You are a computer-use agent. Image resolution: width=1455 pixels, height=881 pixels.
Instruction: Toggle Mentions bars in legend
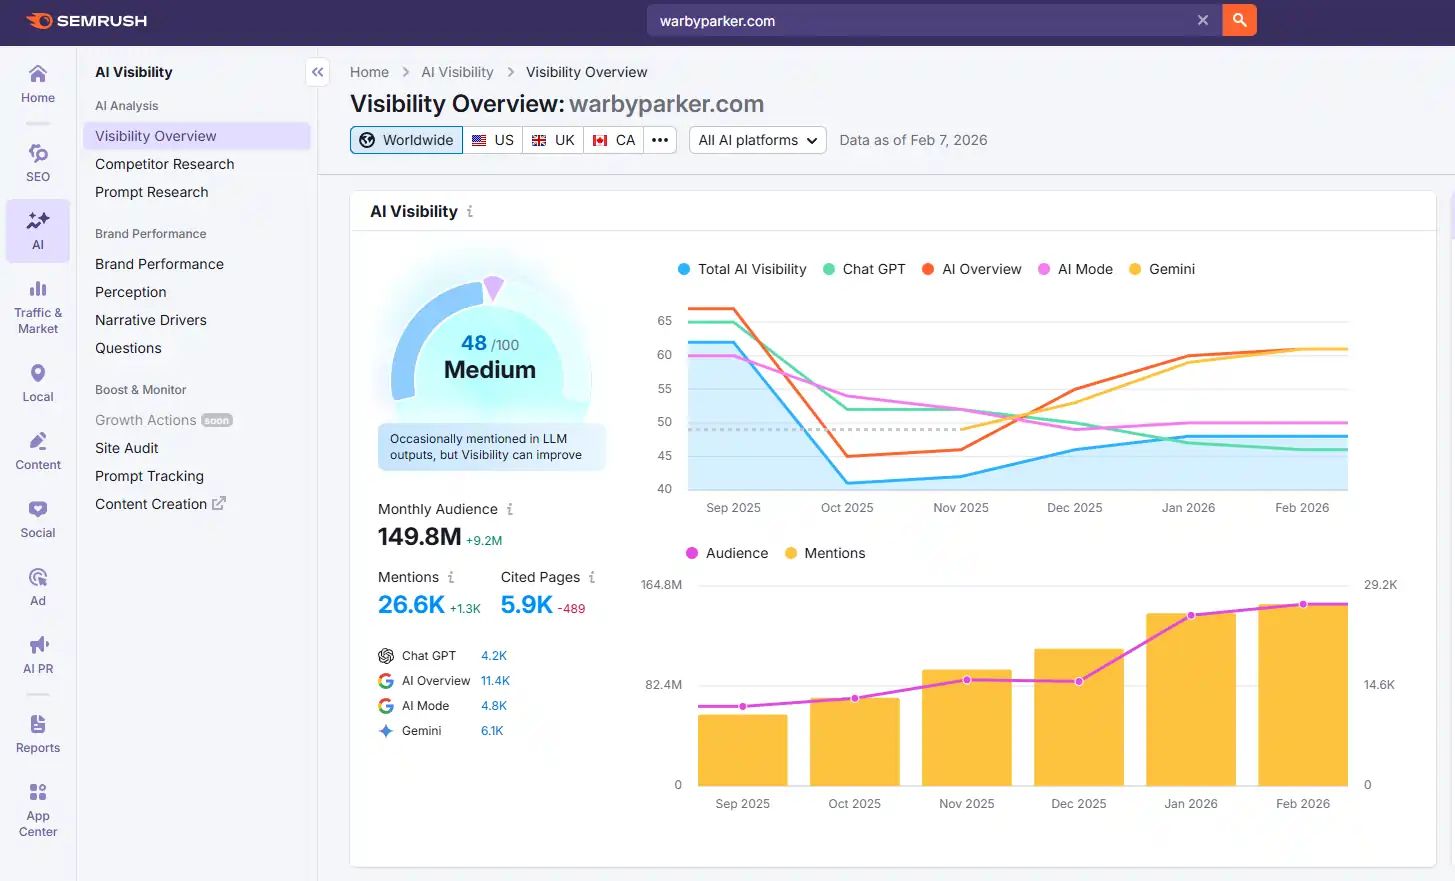click(x=825, y=553)
